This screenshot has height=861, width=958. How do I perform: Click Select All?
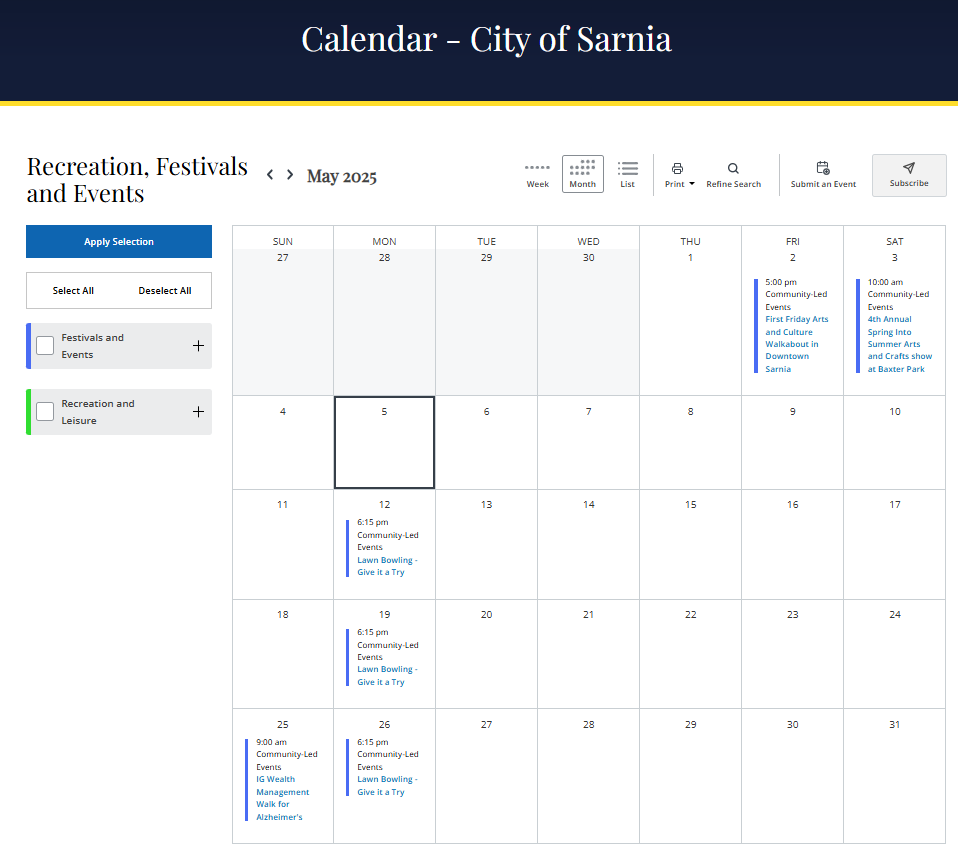[x=73, y=290]
